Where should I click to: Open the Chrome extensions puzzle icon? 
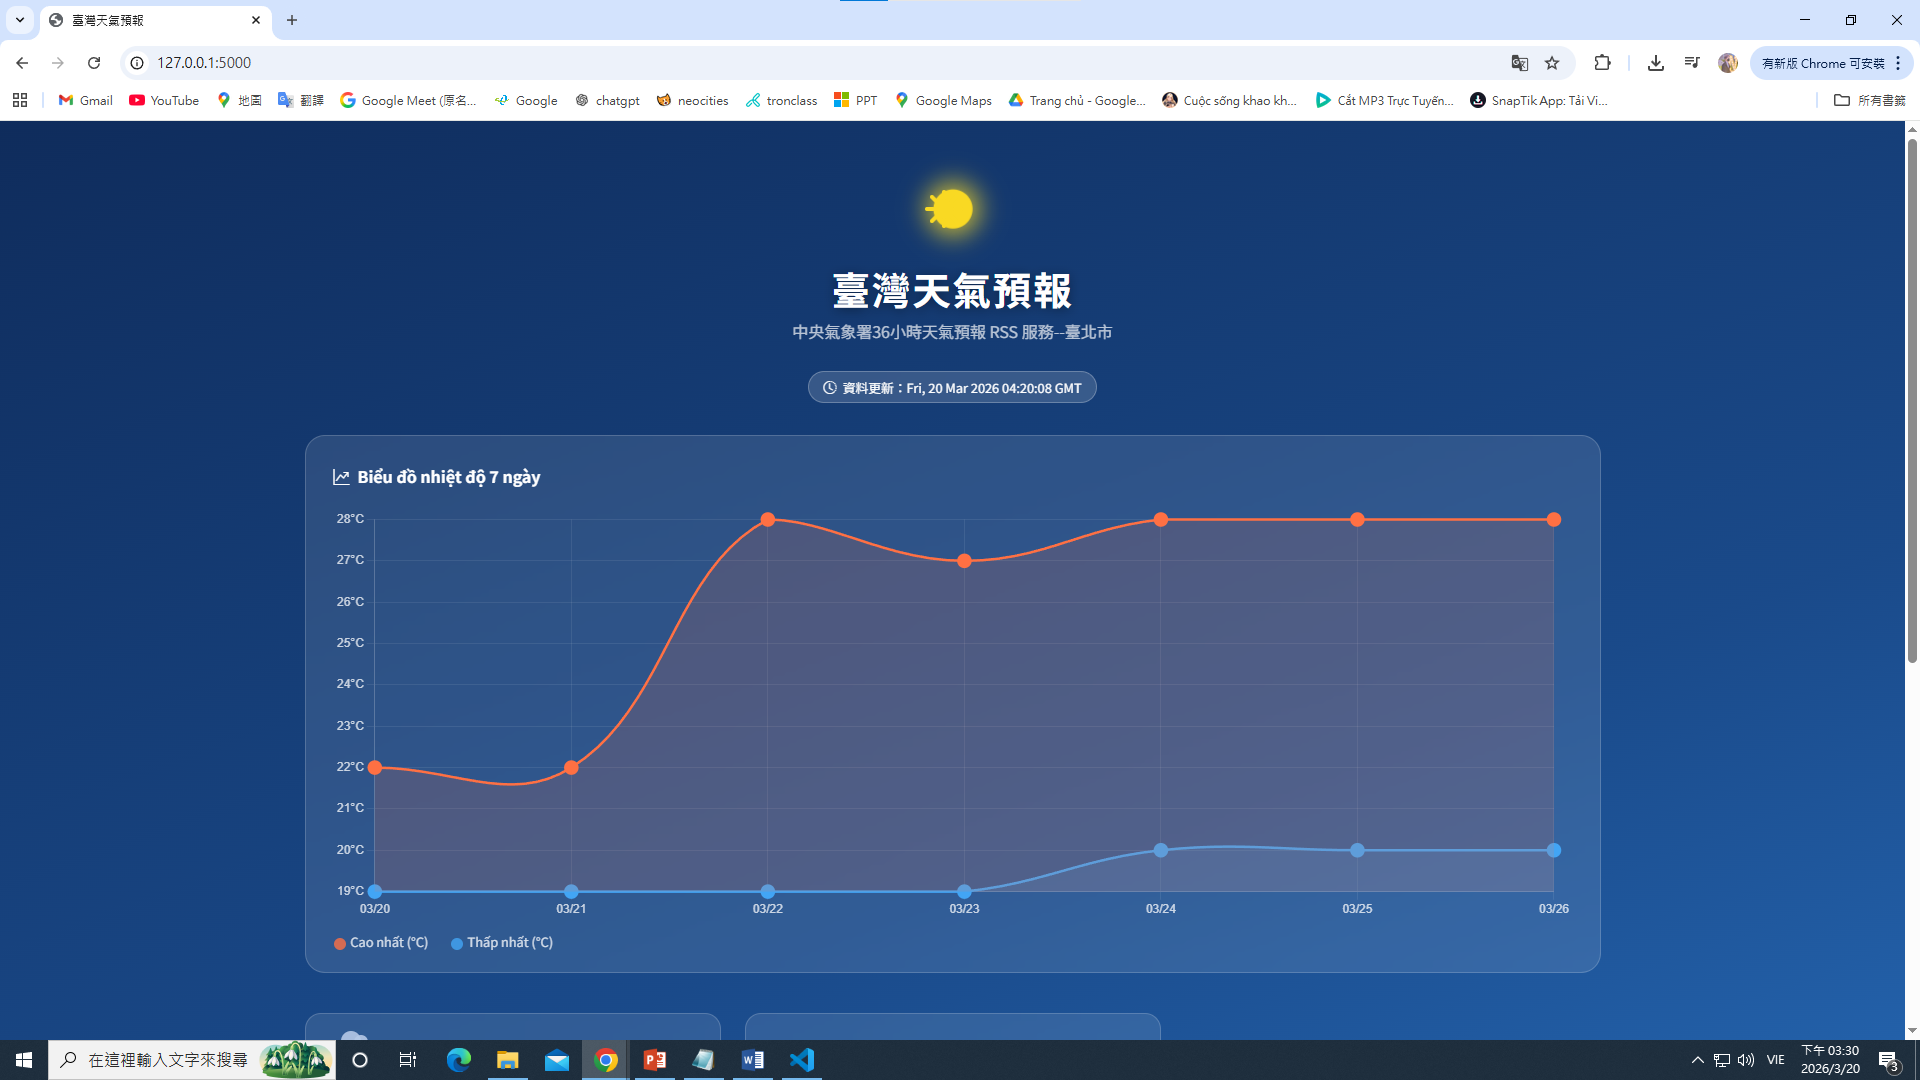(1602, 63)
